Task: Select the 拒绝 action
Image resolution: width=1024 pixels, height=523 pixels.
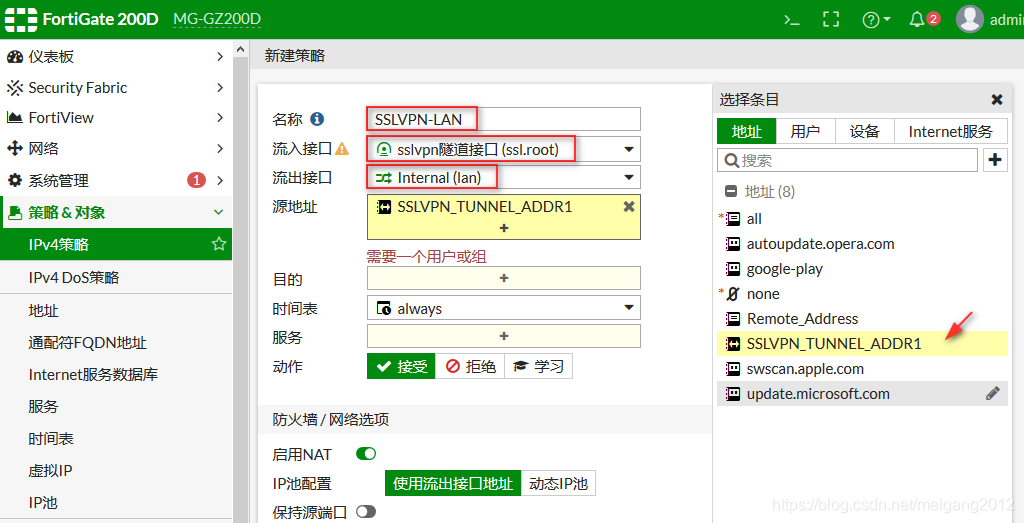Action: [470, 366]
